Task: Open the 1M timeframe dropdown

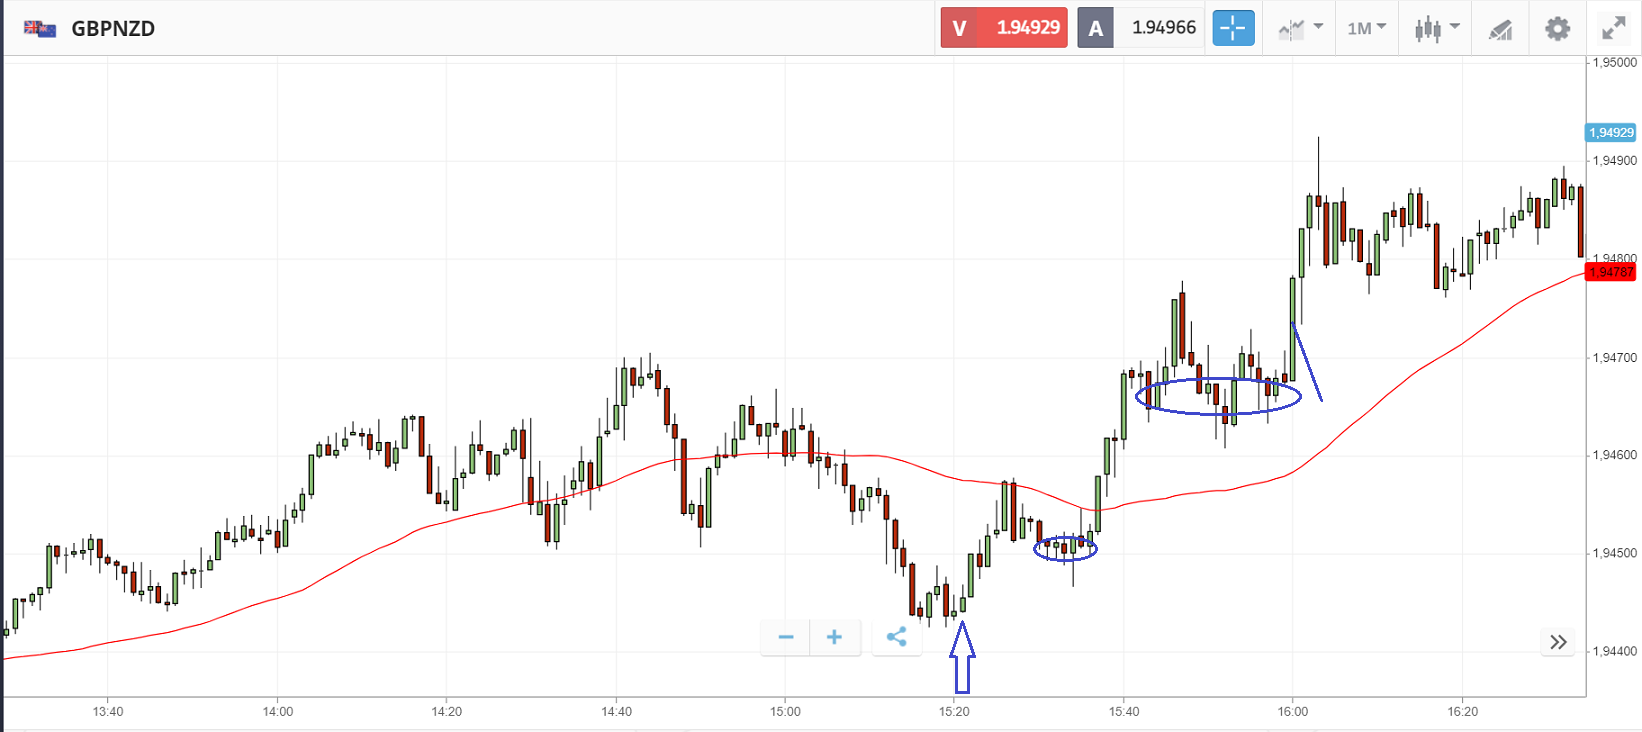Action: pos(1366,28)
